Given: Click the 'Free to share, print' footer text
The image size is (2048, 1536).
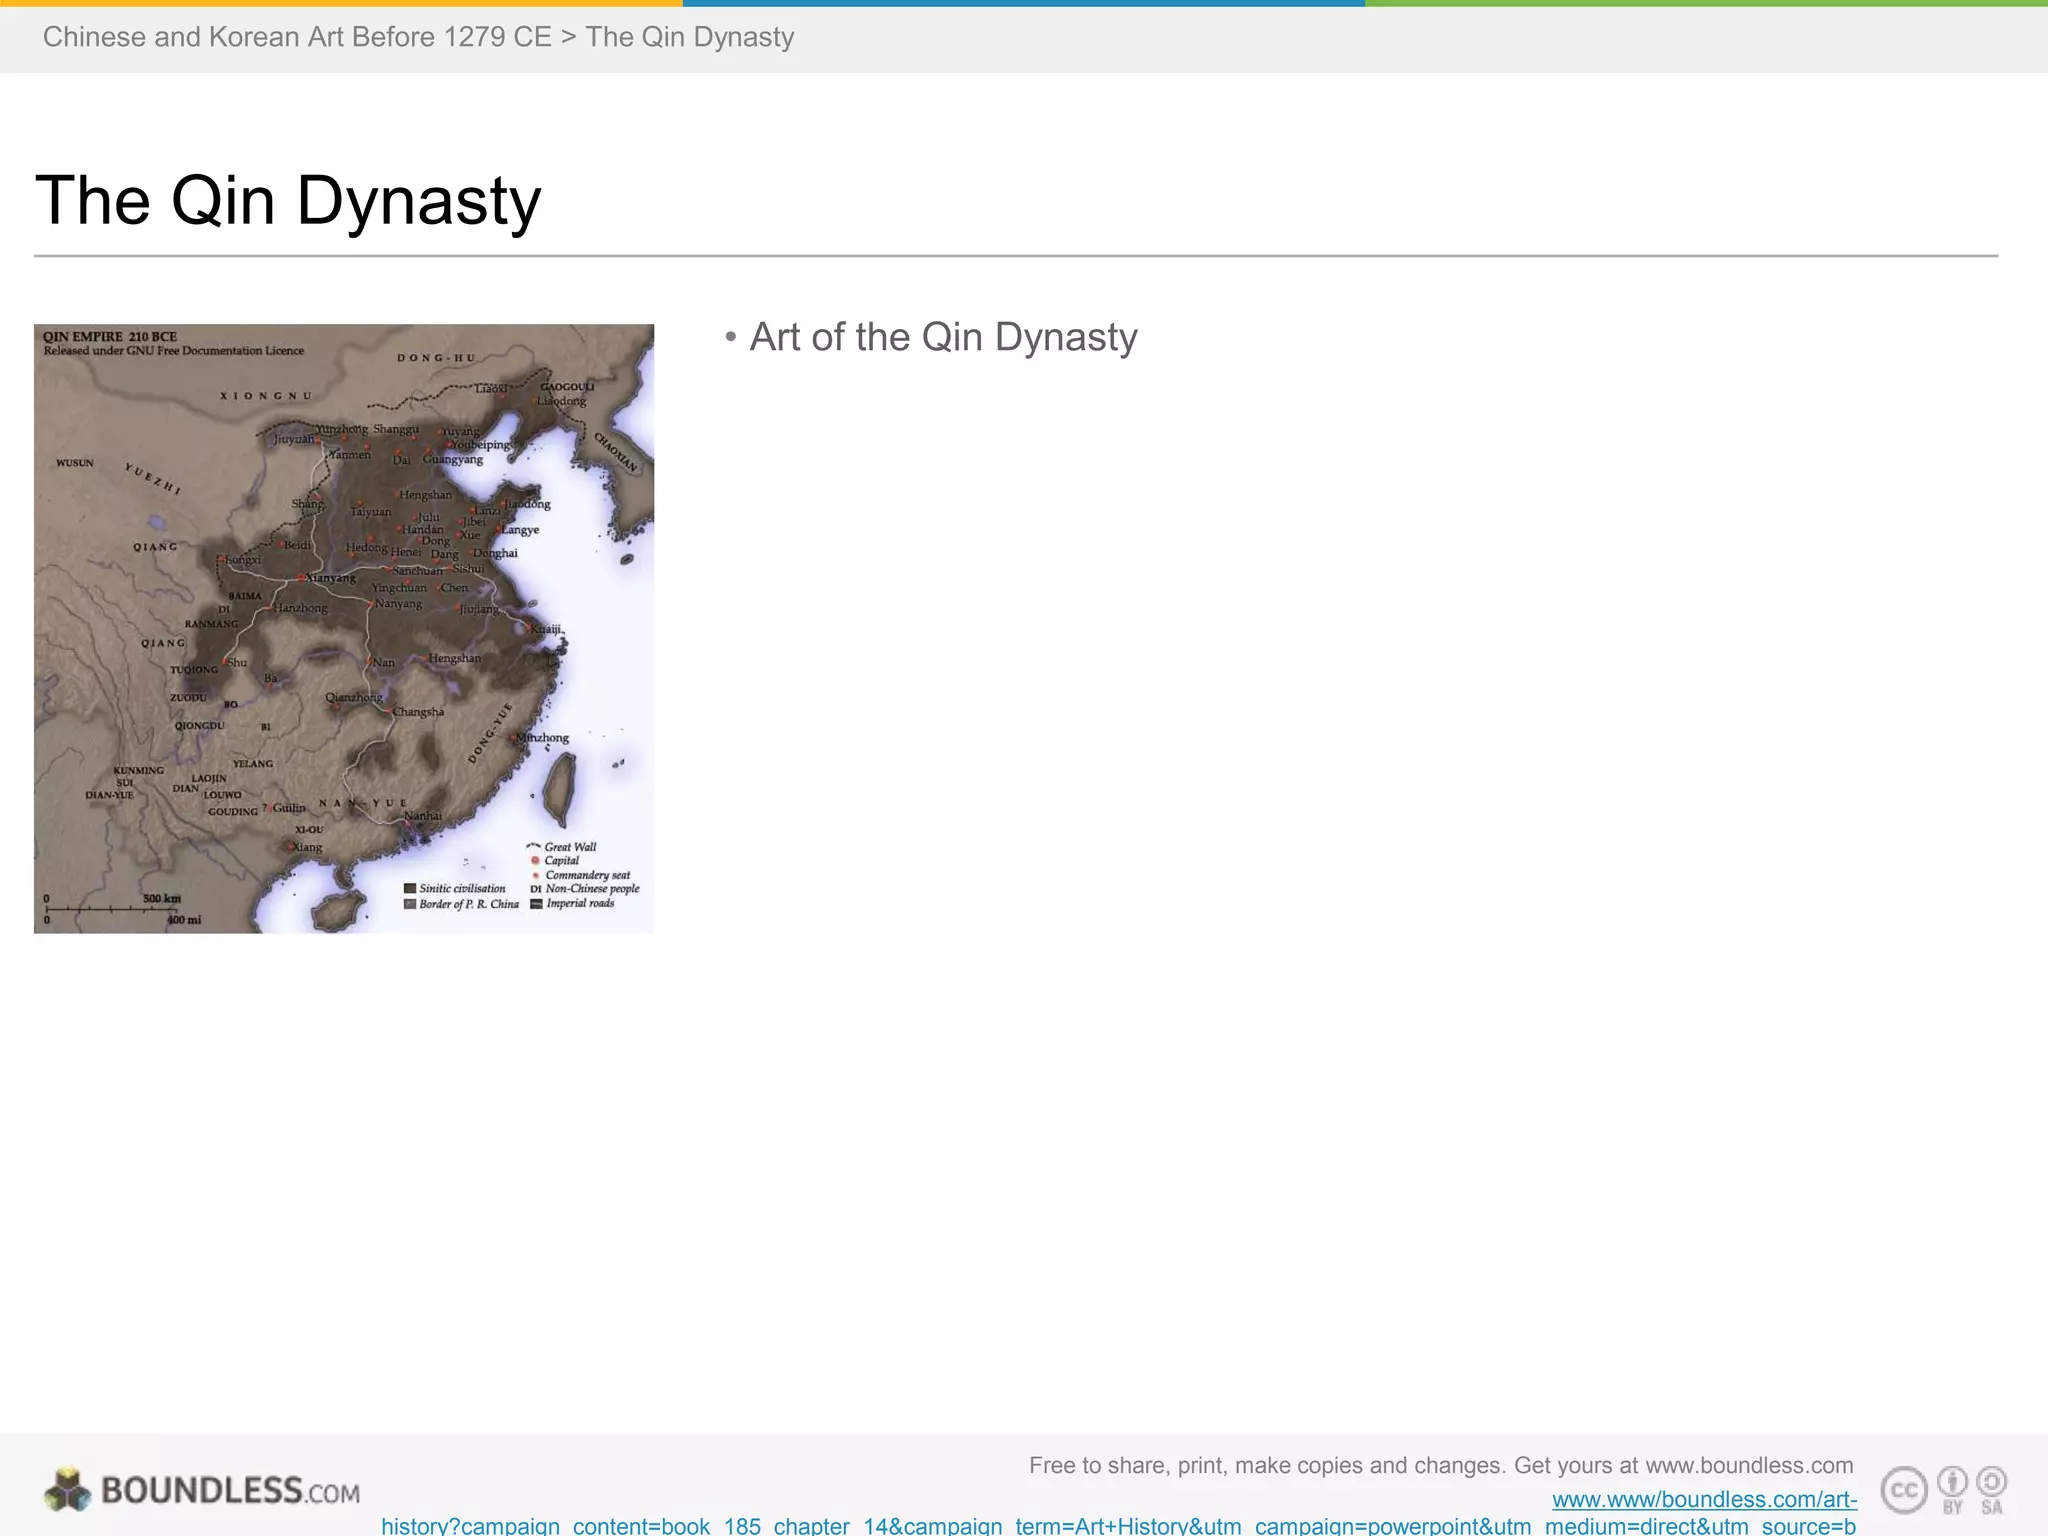Looking at the screenshot, I should click(1440, 1465).
